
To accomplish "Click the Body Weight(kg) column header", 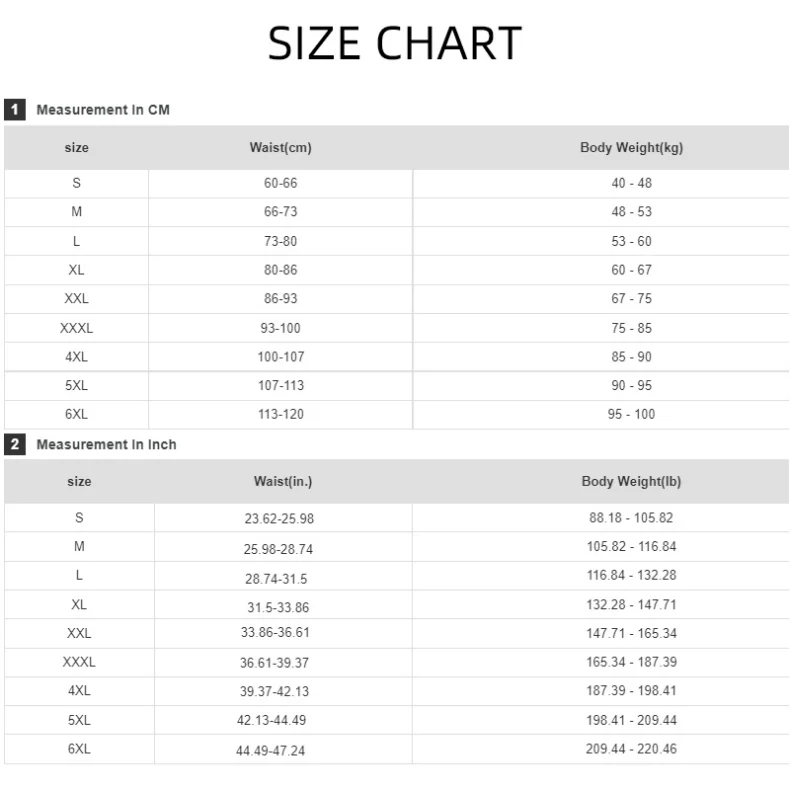I will (x=631, y=148).
